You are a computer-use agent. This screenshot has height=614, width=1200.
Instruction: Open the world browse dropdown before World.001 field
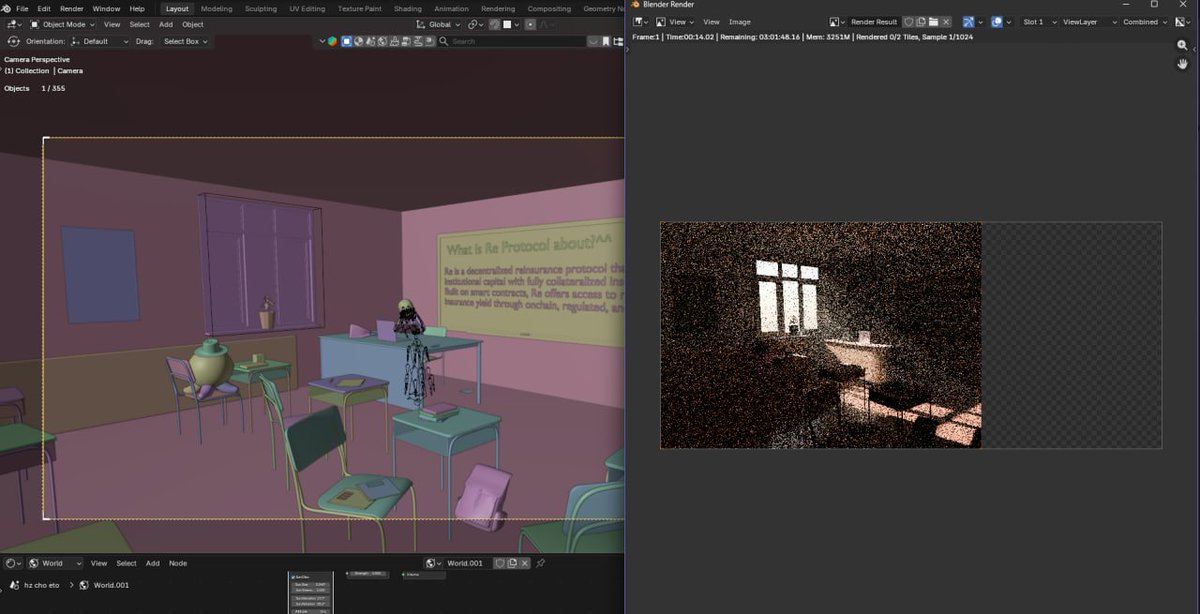click(433, 563)
